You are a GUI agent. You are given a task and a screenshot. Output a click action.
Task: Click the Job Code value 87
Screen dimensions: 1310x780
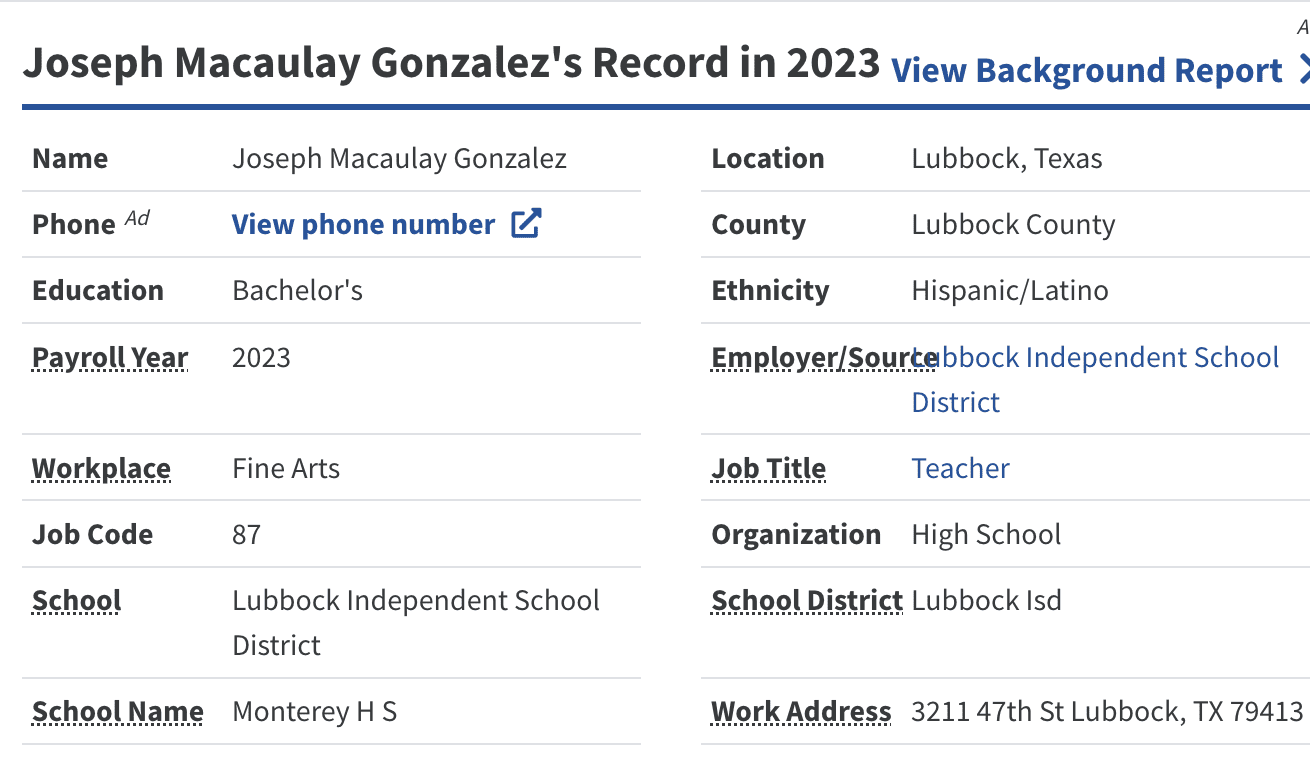click(246, 534)
